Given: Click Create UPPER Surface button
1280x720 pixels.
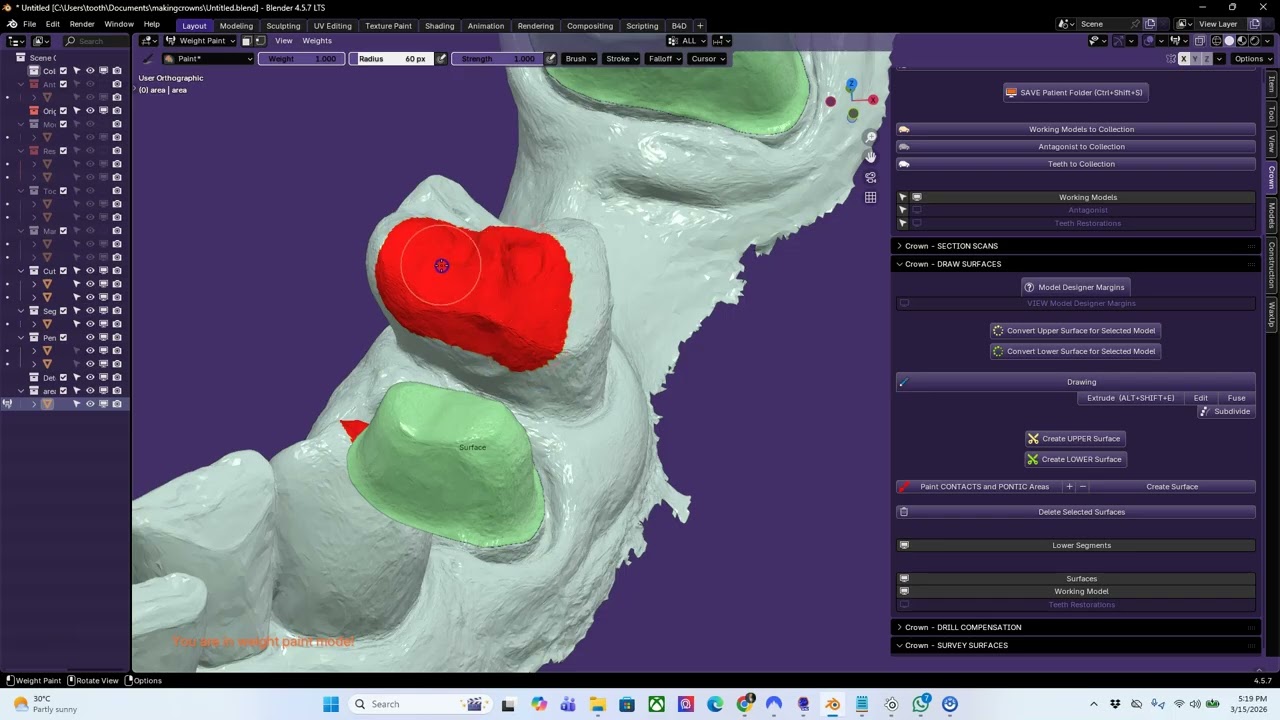Looking at the screenshot, I should [x=1076, y=438].
